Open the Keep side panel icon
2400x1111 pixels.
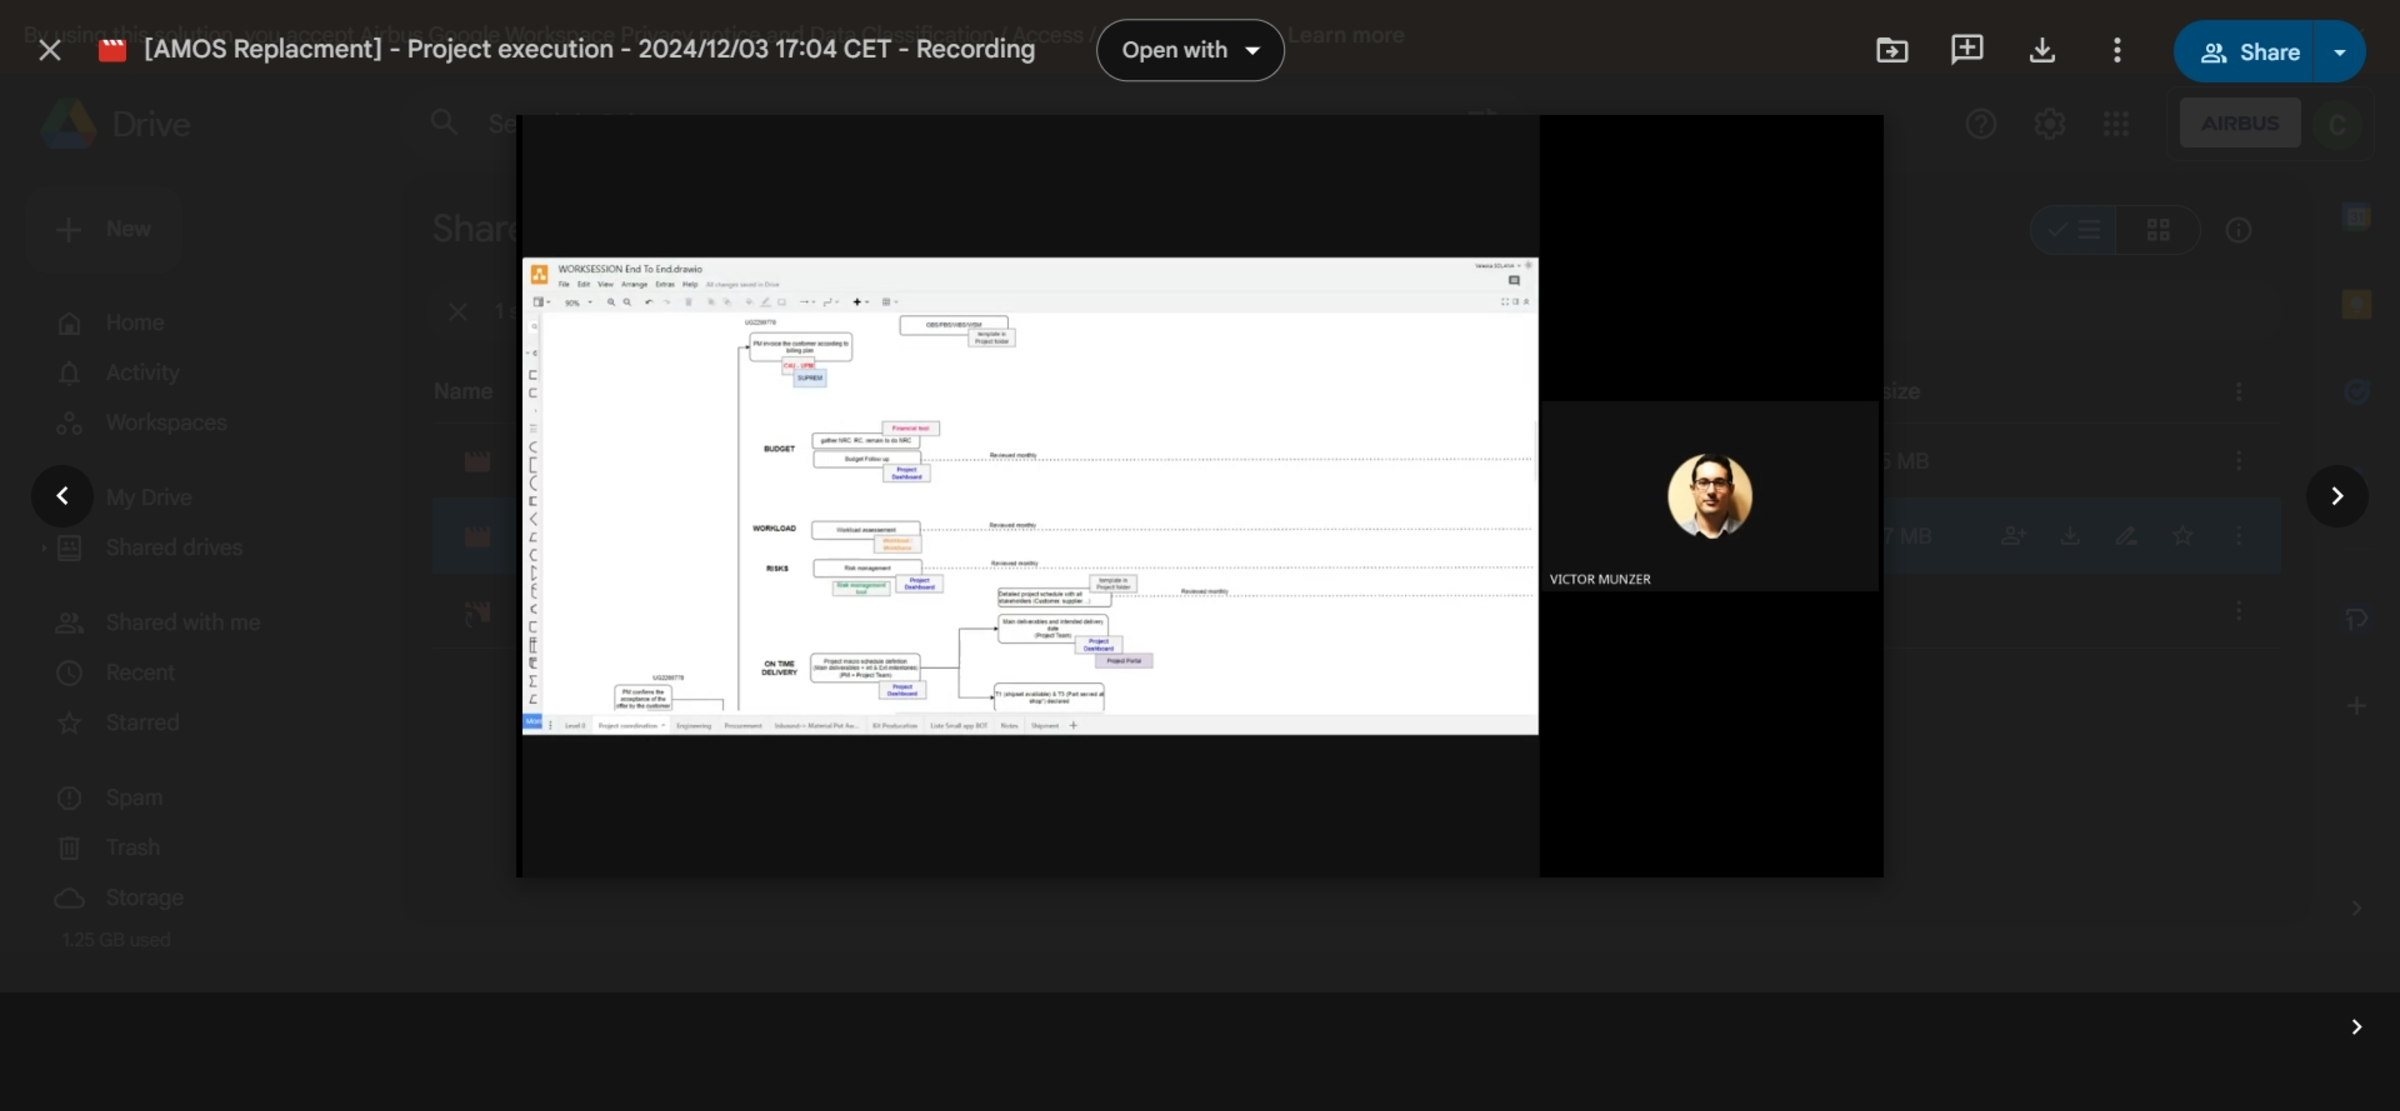(x=2357, y=304)
